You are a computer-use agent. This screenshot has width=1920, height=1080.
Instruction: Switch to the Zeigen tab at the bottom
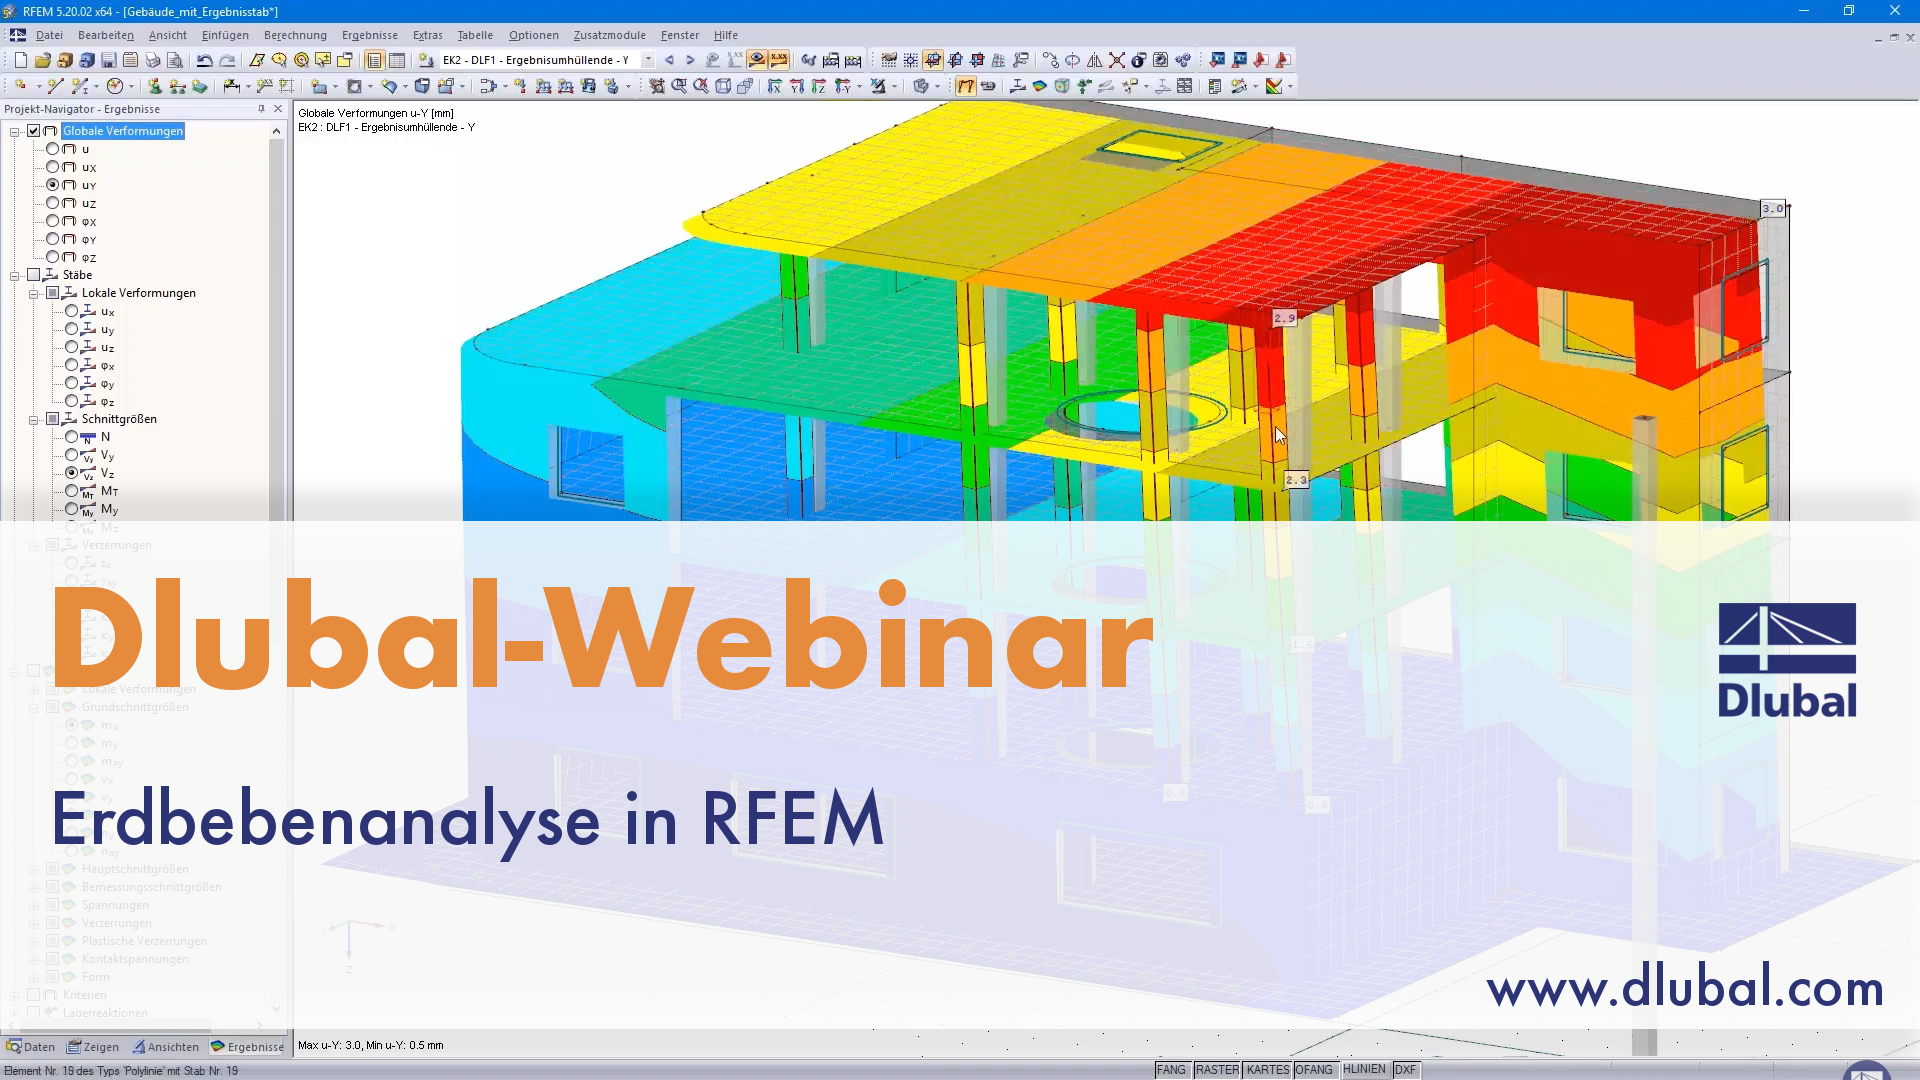tap(93, 1047)
